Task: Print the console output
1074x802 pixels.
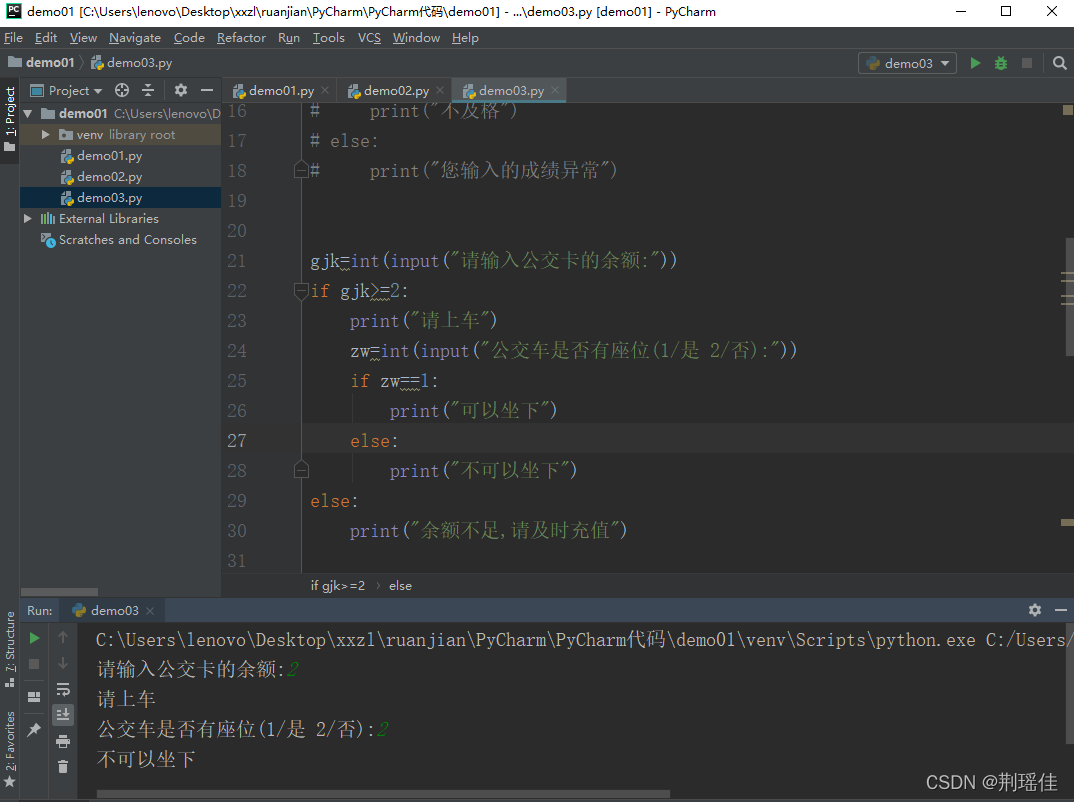Action: (x=62, y=740)
